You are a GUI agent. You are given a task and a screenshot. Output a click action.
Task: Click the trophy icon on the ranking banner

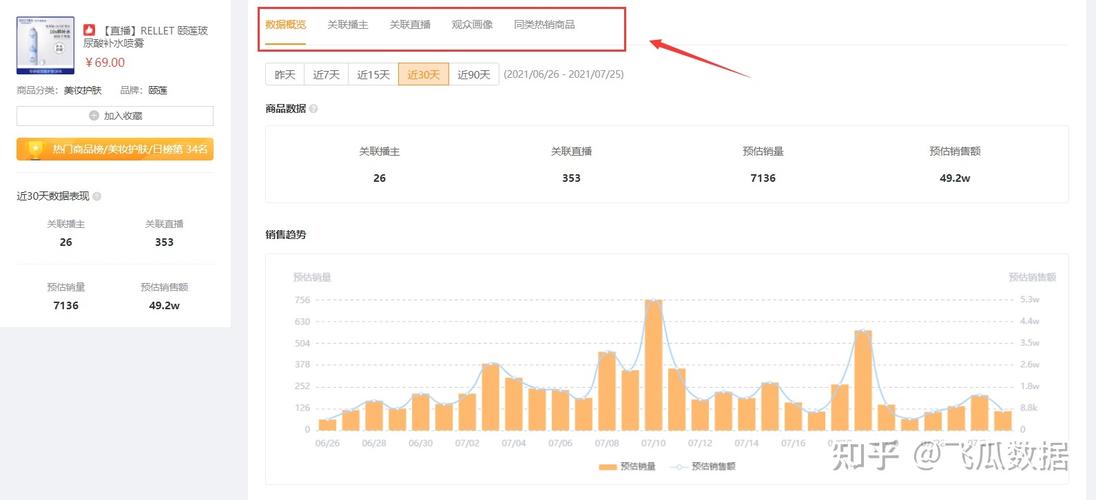tap(35, 150)
